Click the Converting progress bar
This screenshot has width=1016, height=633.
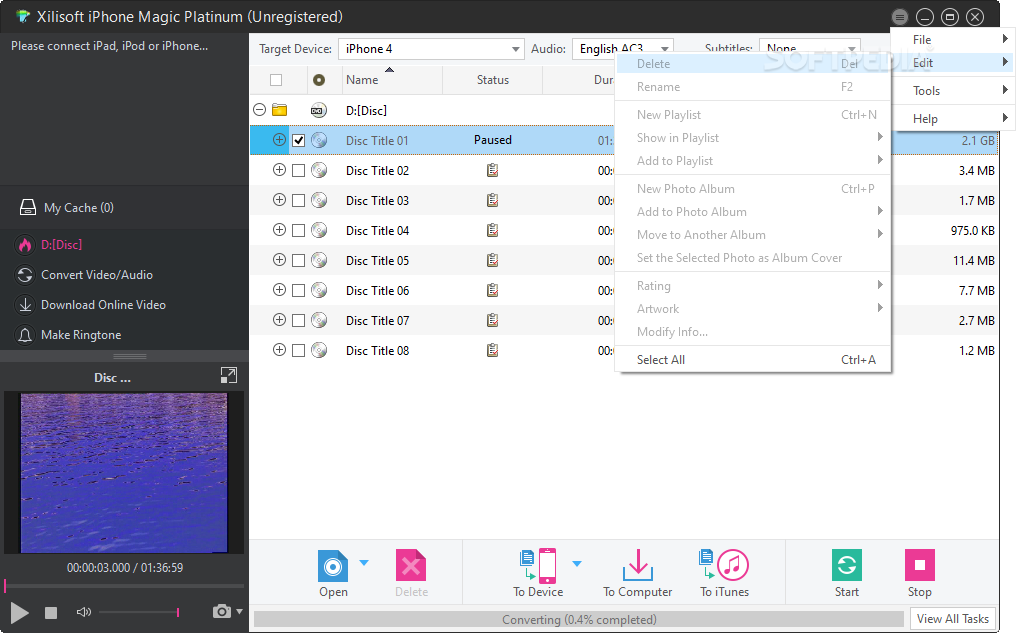click(579, 619)
